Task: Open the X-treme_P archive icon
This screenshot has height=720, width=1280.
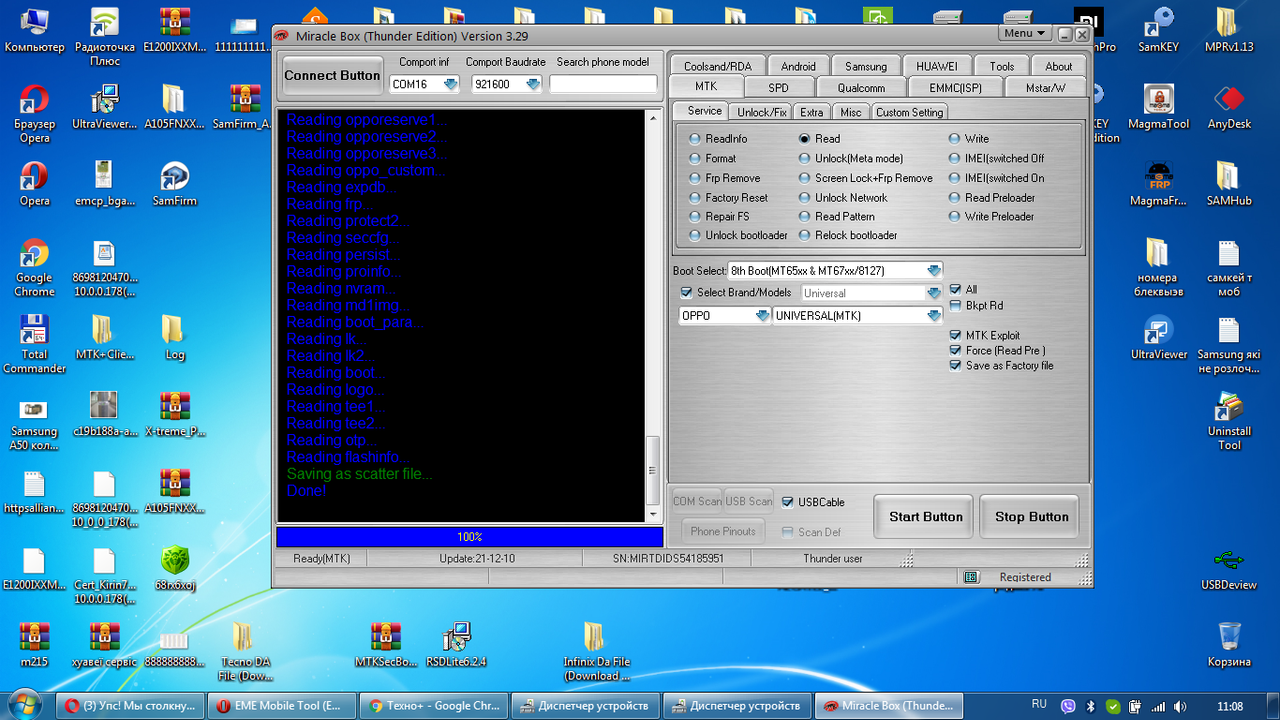Action: pyautogui.click(x=174, y=414)
